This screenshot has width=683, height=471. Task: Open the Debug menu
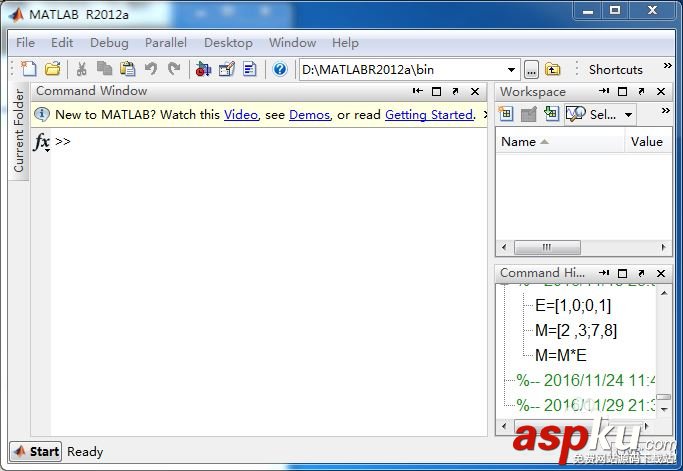109,43
